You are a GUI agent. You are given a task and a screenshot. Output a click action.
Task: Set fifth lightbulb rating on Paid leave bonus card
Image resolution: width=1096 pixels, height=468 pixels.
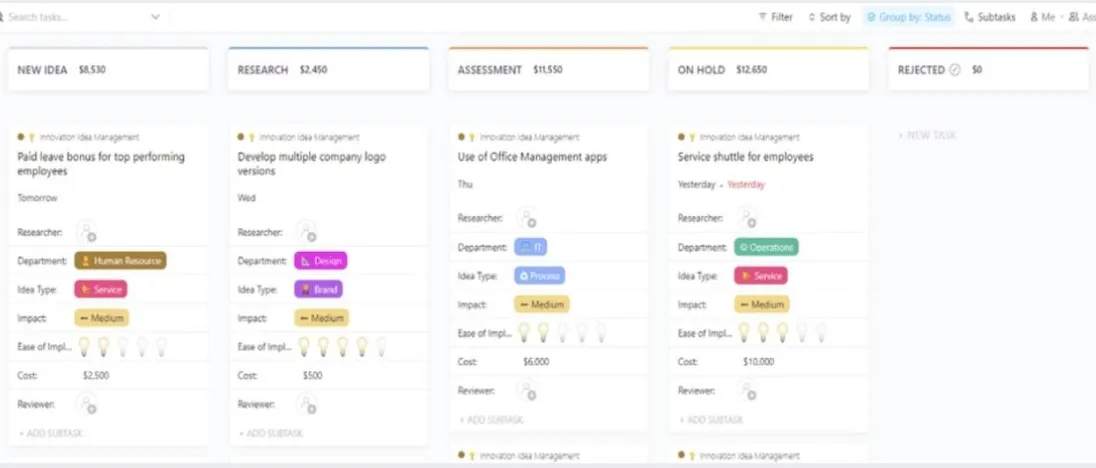tap(161, 346)
